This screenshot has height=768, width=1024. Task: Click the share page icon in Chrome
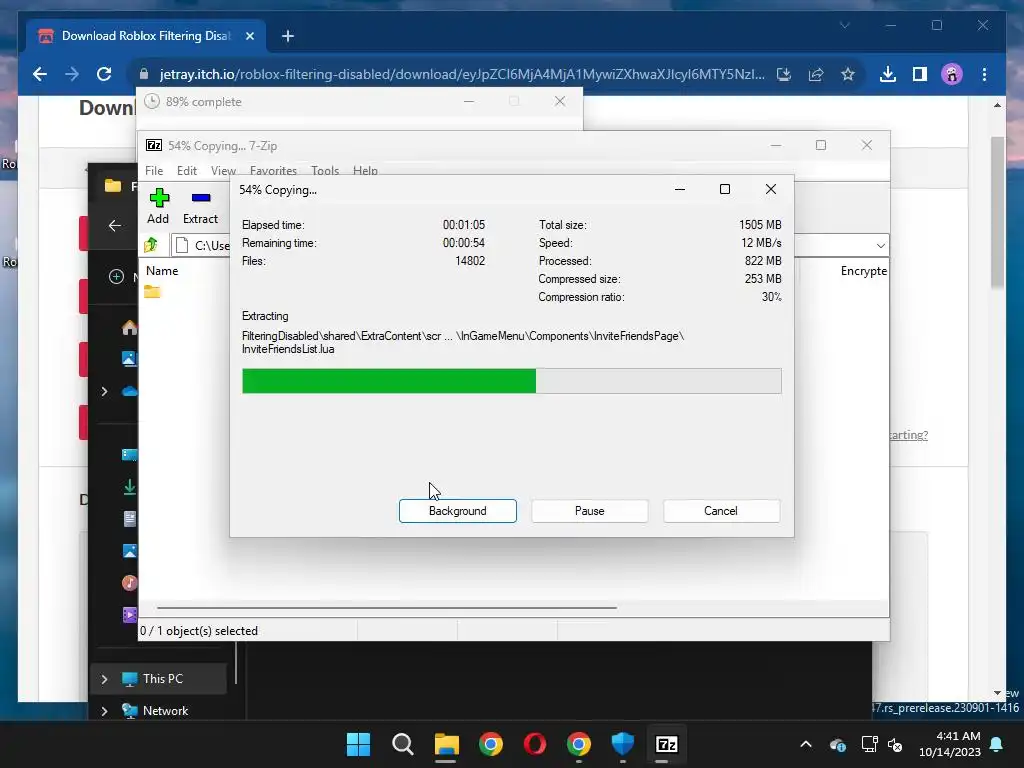tap(816, 74)
